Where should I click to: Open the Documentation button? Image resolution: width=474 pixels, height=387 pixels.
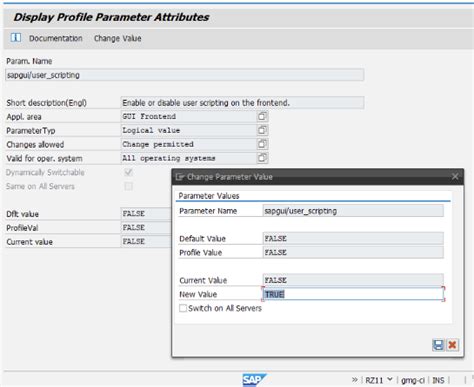tap(56, 38)
